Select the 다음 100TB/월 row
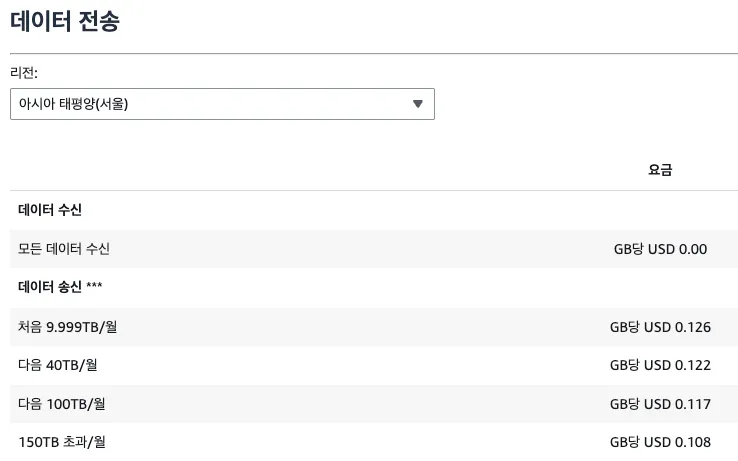 tap(374, 404)
